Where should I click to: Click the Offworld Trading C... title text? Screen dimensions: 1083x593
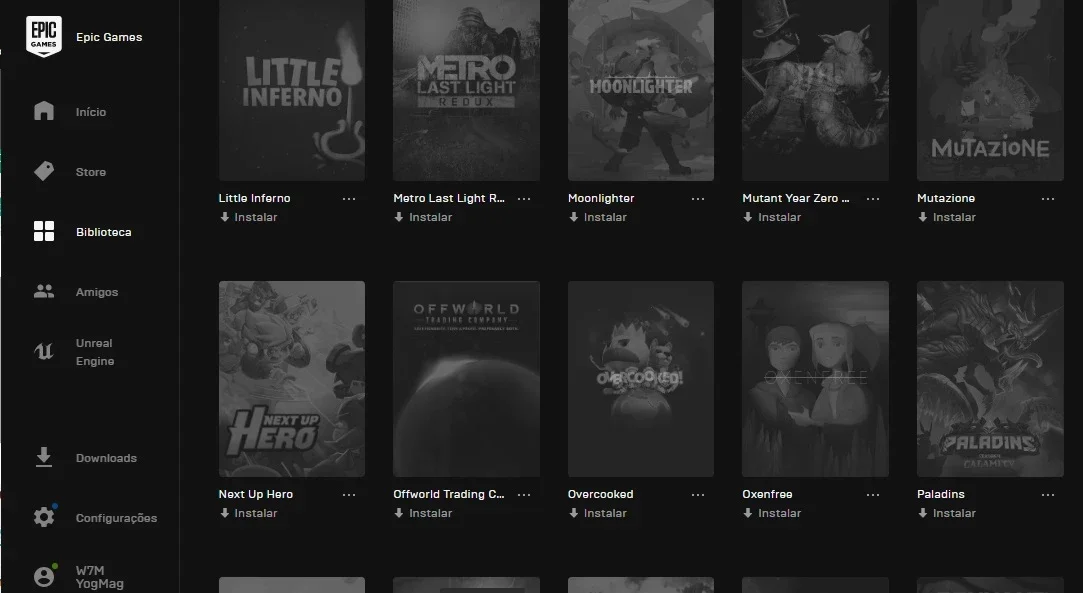[x=449, y=494]
